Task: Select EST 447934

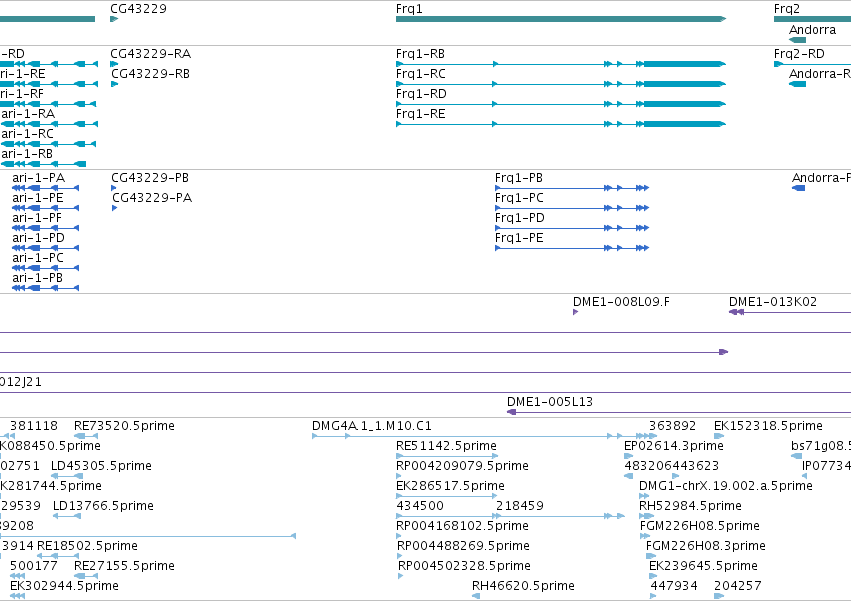Action: (674, 587)
